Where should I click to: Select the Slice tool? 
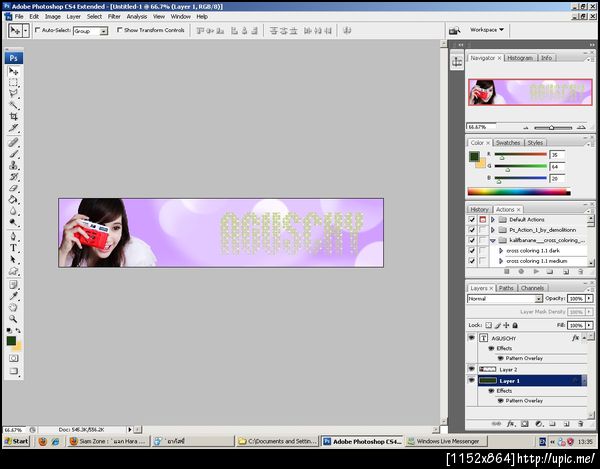click(13, 128)
